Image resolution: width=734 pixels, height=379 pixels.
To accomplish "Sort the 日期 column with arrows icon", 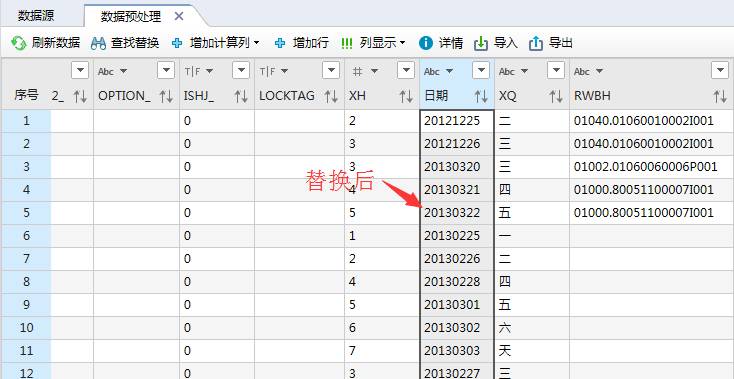I will tap(481, 96).
